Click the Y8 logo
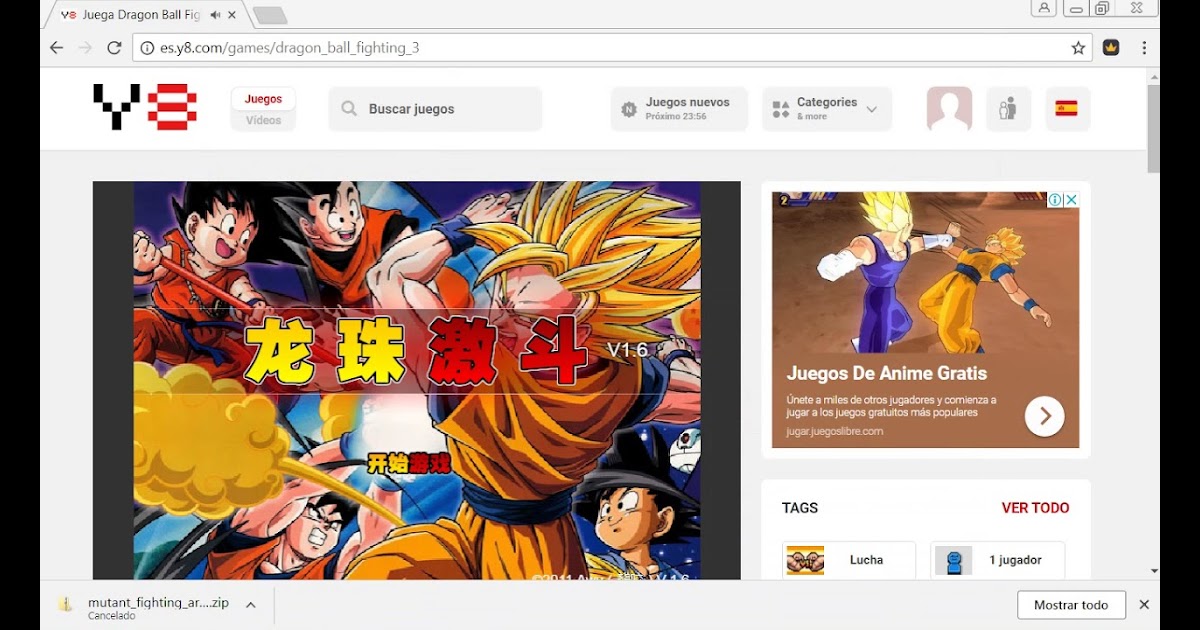 (x=145, y=107)
